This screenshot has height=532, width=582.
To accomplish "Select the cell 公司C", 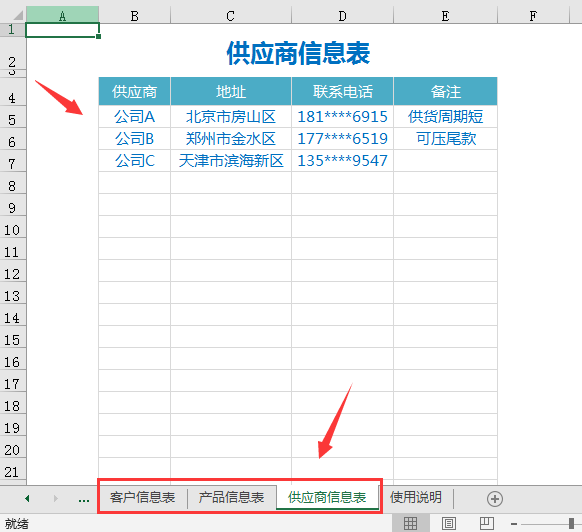I will pyautogui.click(x=134, y=160).
